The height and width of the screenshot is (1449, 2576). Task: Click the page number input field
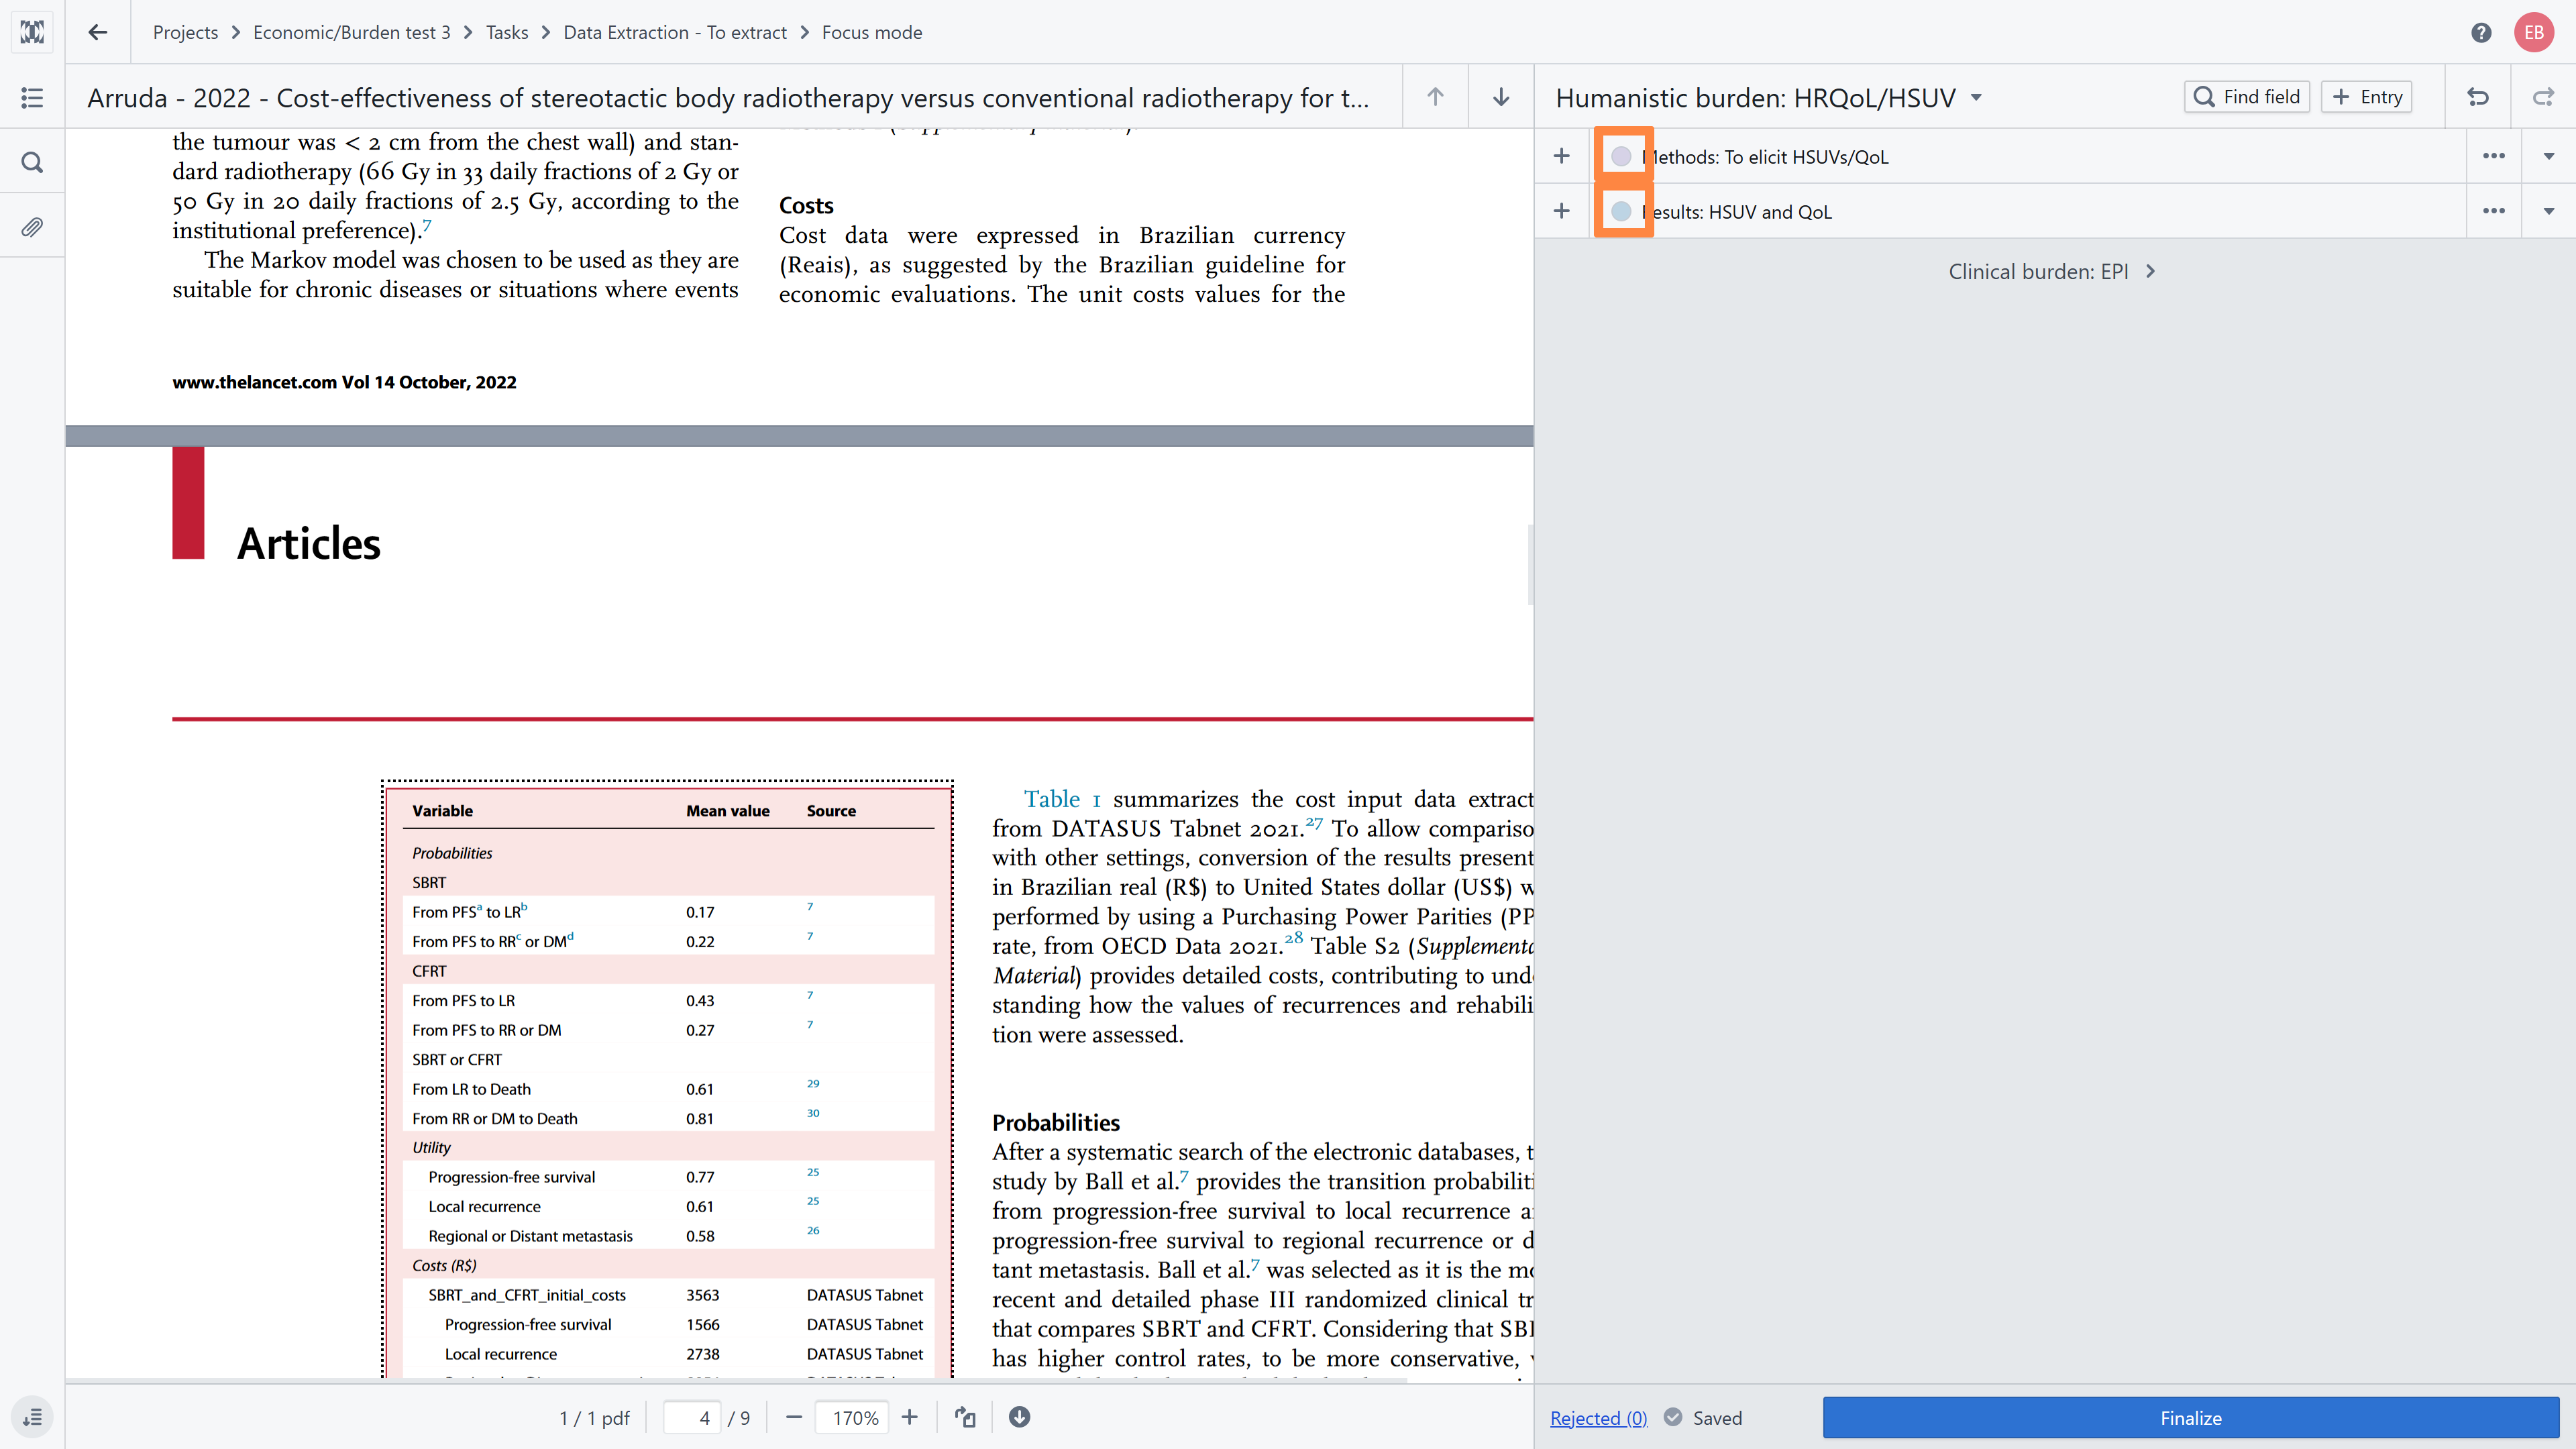coord(691,1417)
